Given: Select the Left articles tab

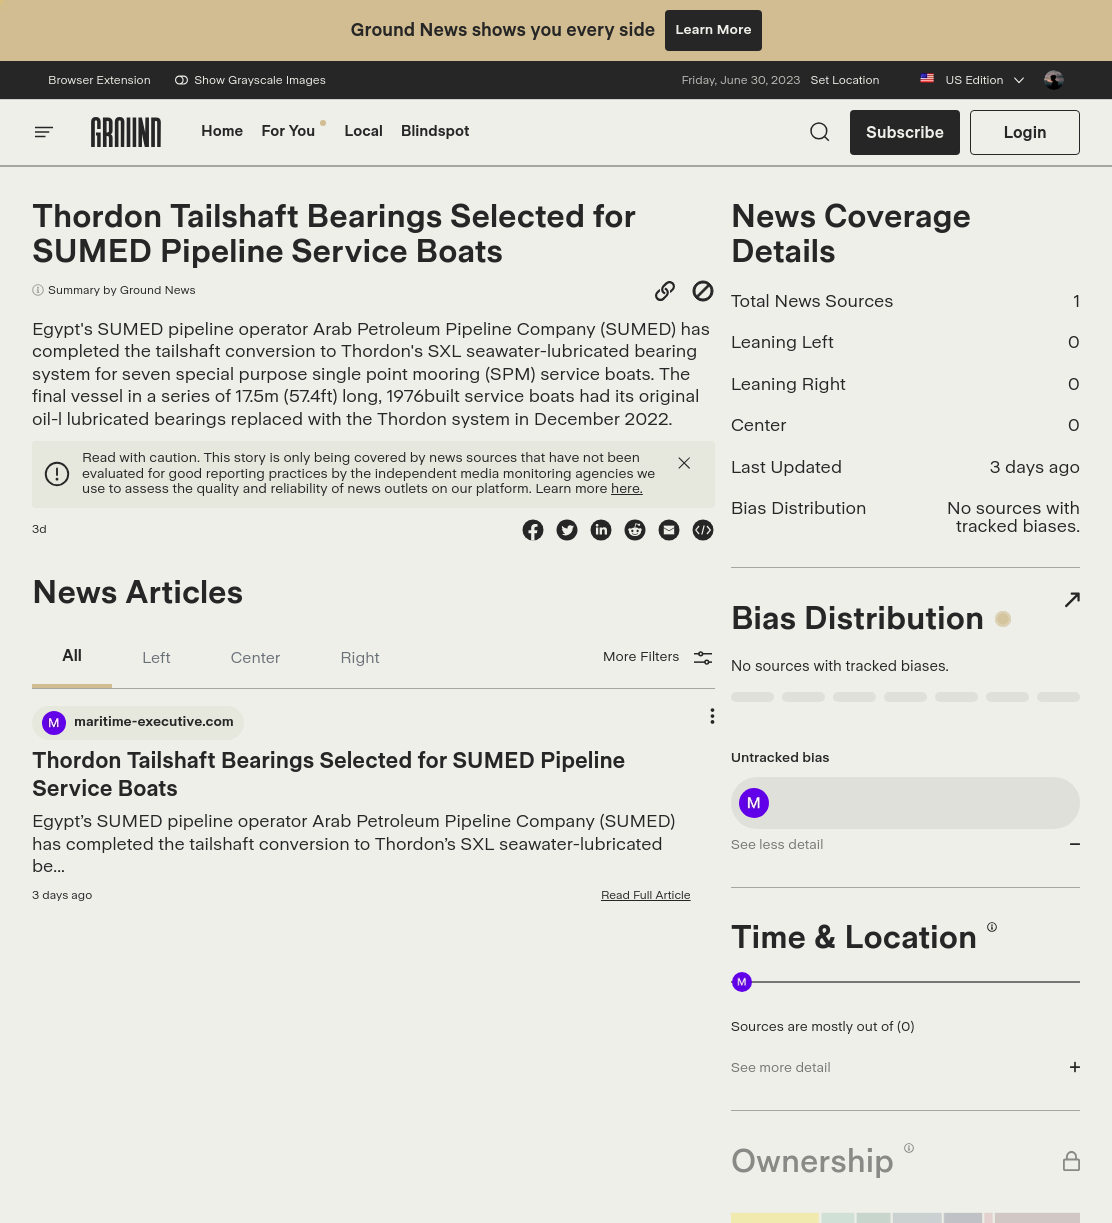Looking at the screenshot, I should click(156, 657).
